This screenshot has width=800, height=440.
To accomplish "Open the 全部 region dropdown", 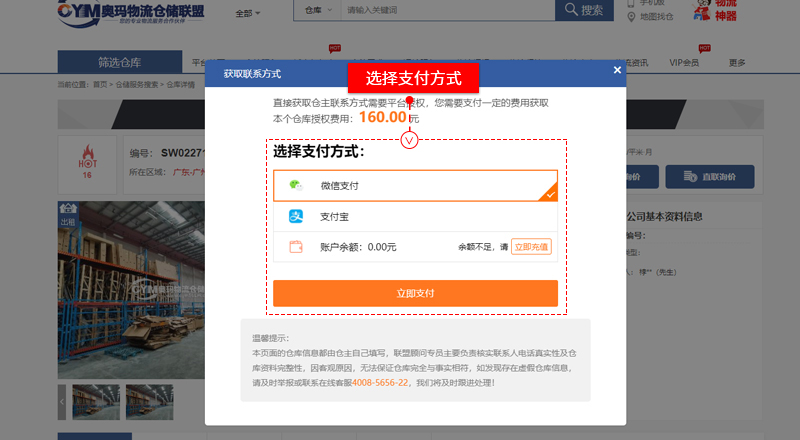I will pyautogui.click(x=247, y=13).
